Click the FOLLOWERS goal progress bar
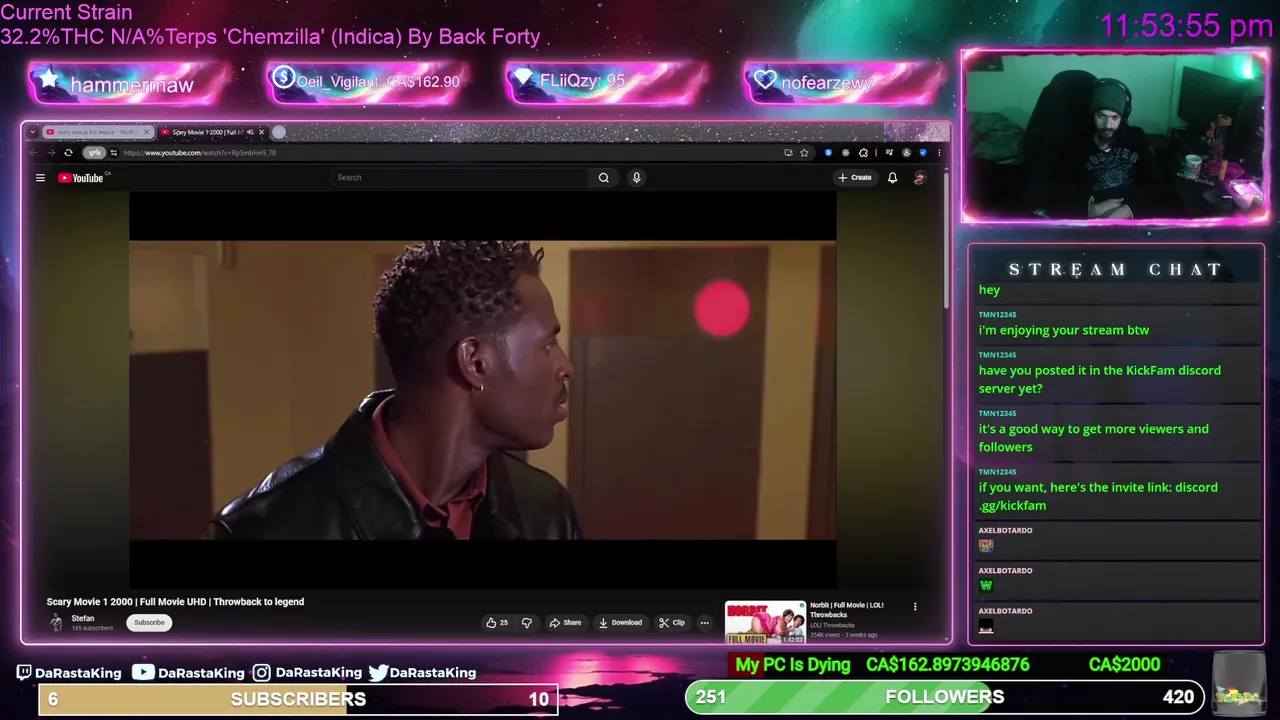Image resolution: width=1280 pixels, height=720 pixels. pyautogui.click(x=944, y=697)
